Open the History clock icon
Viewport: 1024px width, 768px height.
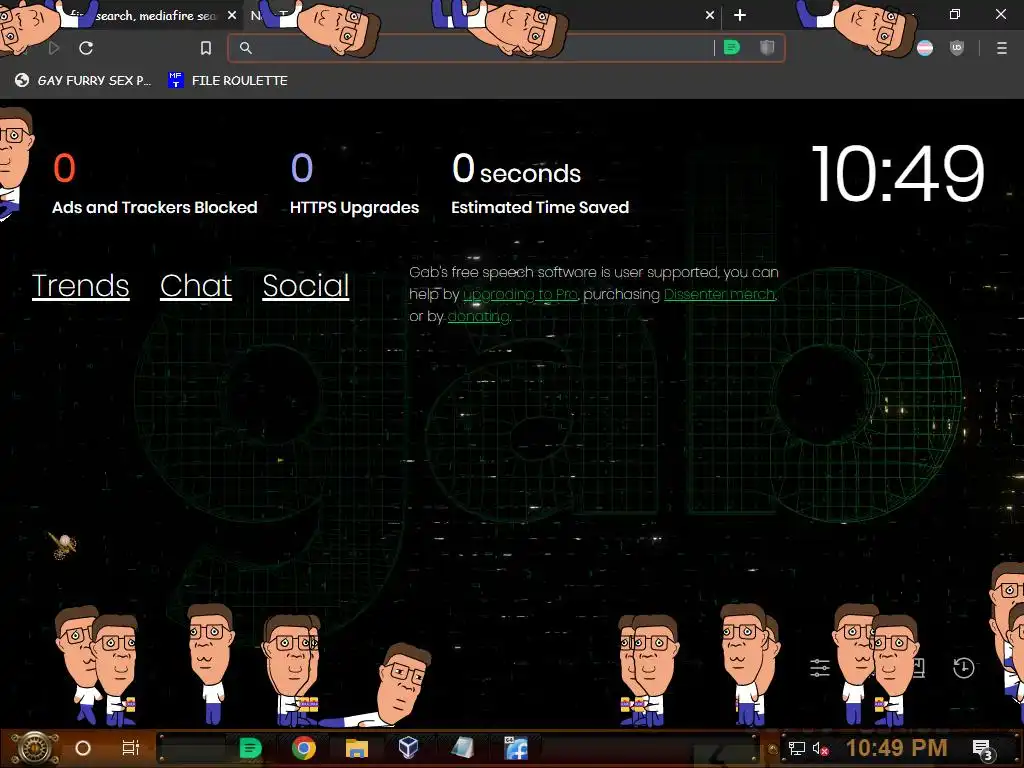click(963, 667)
